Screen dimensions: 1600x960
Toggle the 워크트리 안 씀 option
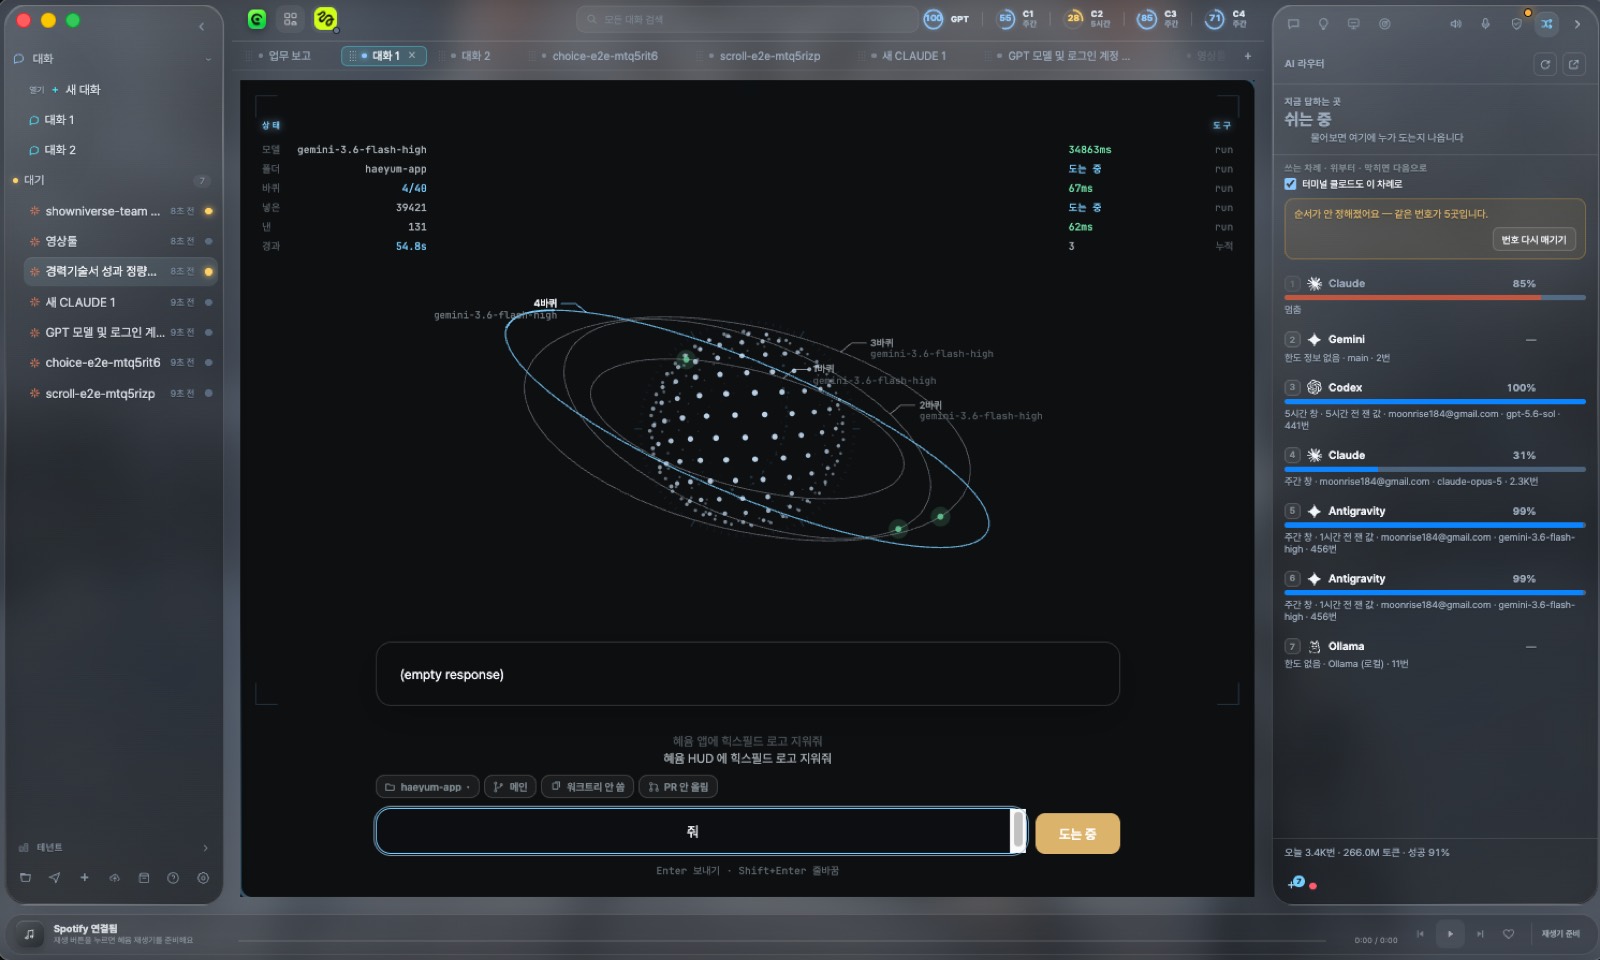pyautogui.click(x=588, y=787)
